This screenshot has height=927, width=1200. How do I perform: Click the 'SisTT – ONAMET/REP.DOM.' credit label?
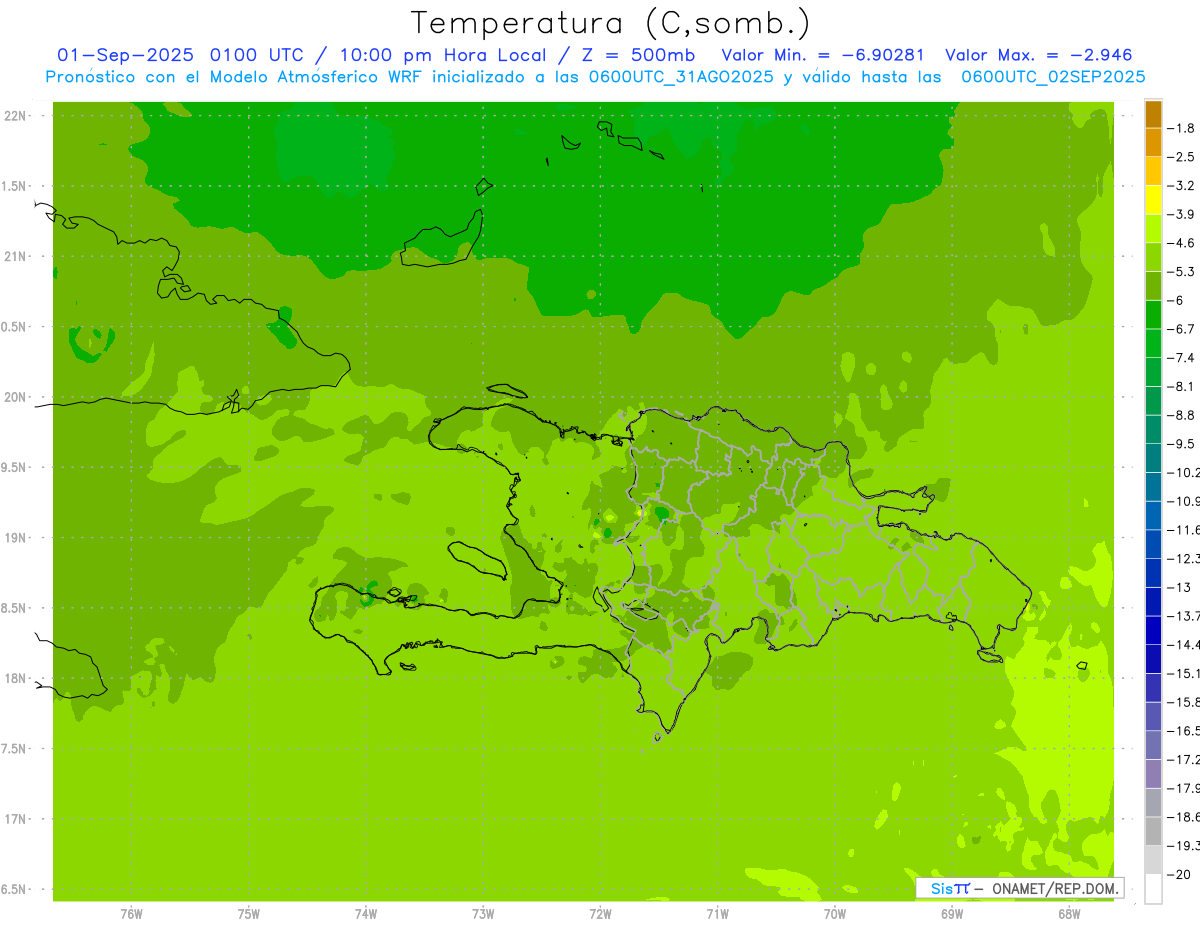[x=1020, y=888]
